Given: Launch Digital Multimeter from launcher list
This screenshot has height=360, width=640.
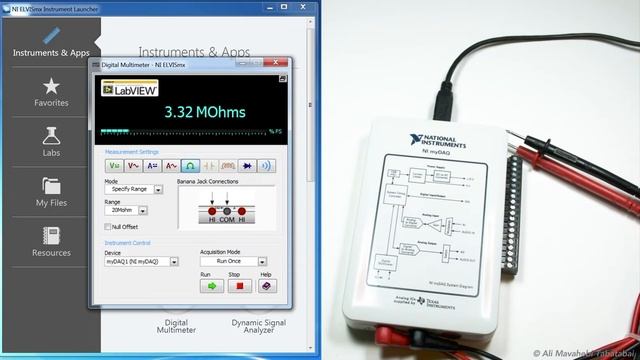Looking at the screenshot, I should (176, 326).
